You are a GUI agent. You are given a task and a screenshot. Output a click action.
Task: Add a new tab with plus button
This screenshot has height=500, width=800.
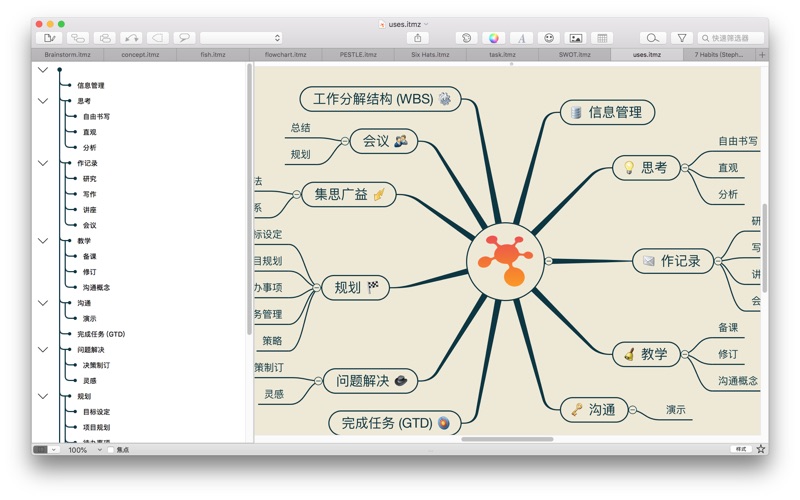[762, 55]
